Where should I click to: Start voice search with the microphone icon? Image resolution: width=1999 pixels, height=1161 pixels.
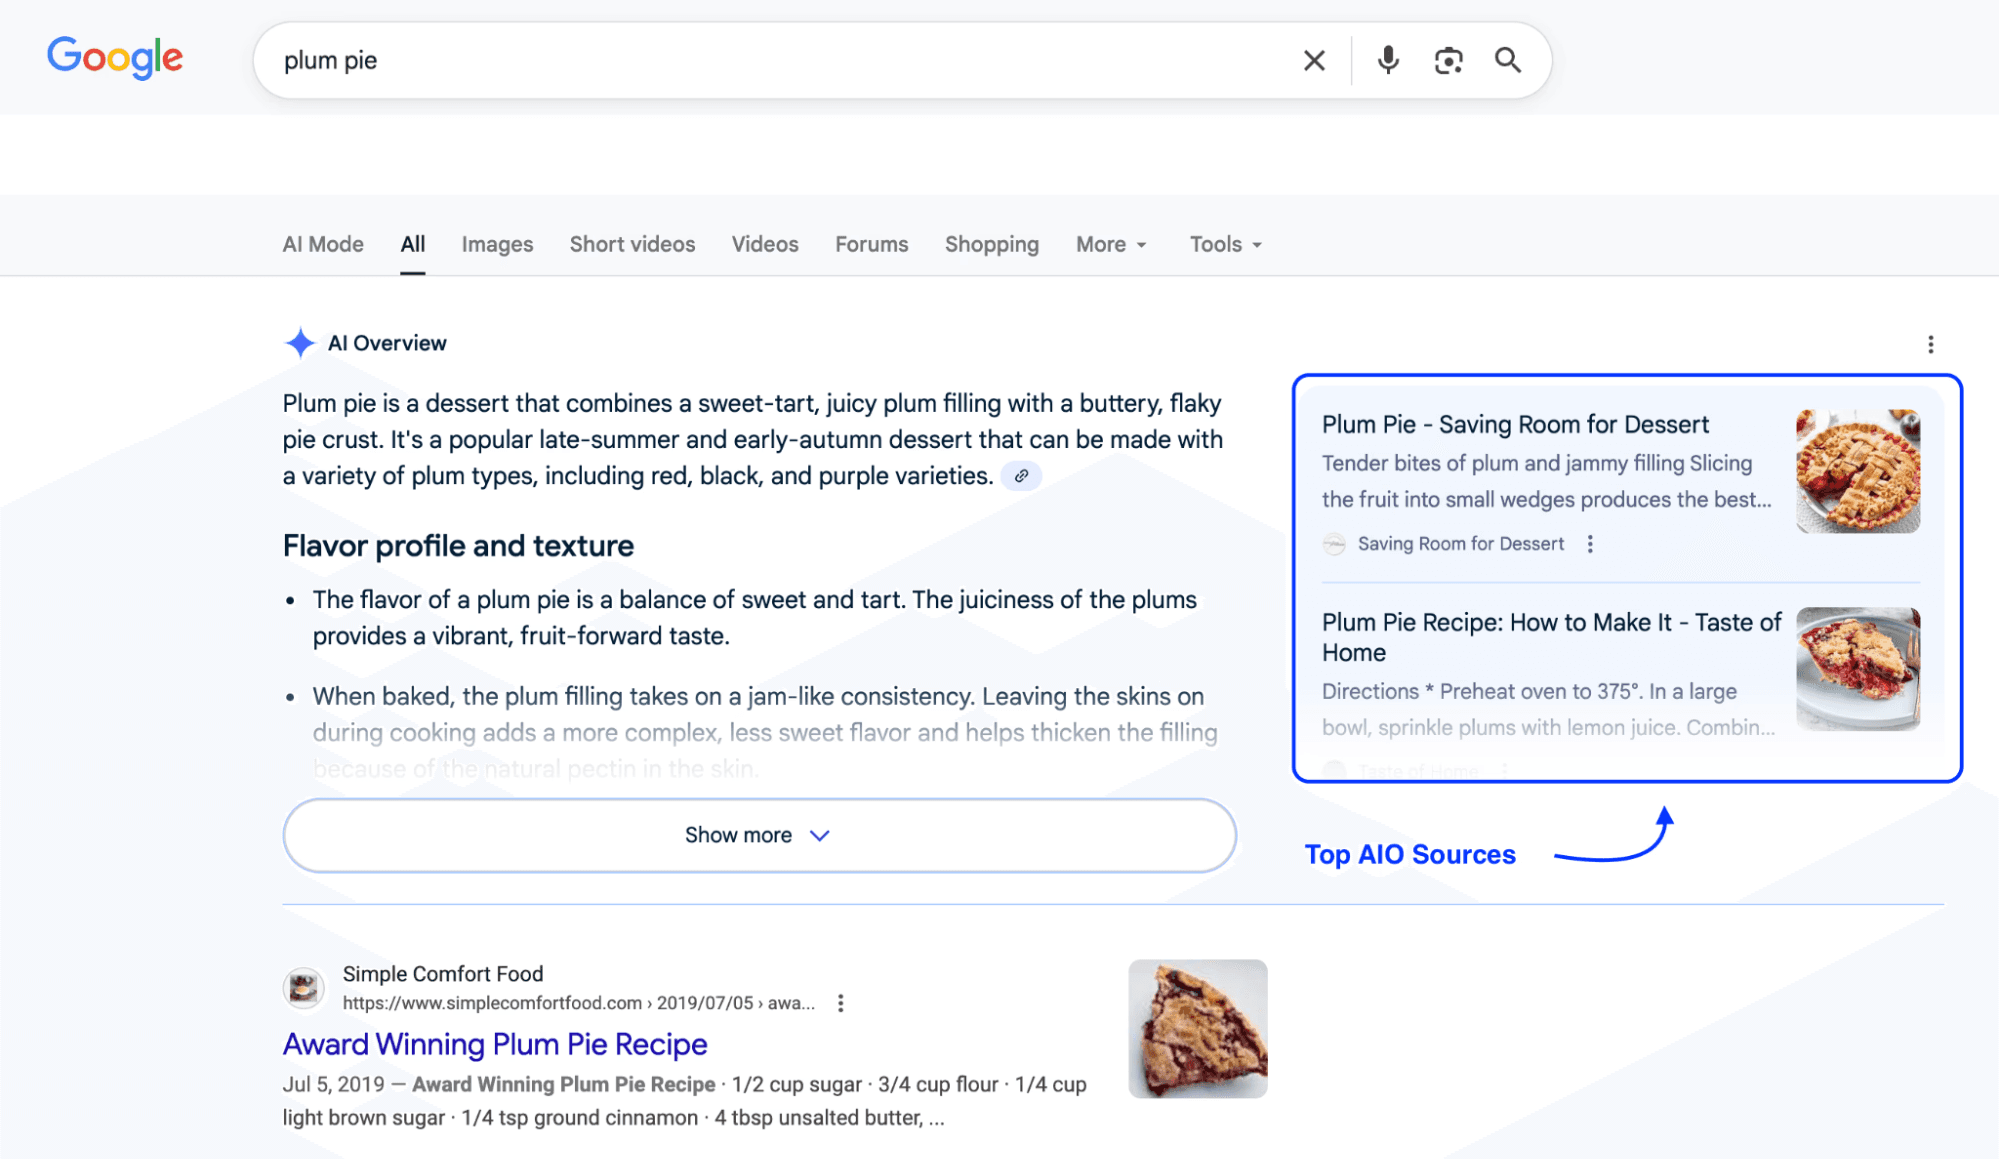[x=1388, y=60]
